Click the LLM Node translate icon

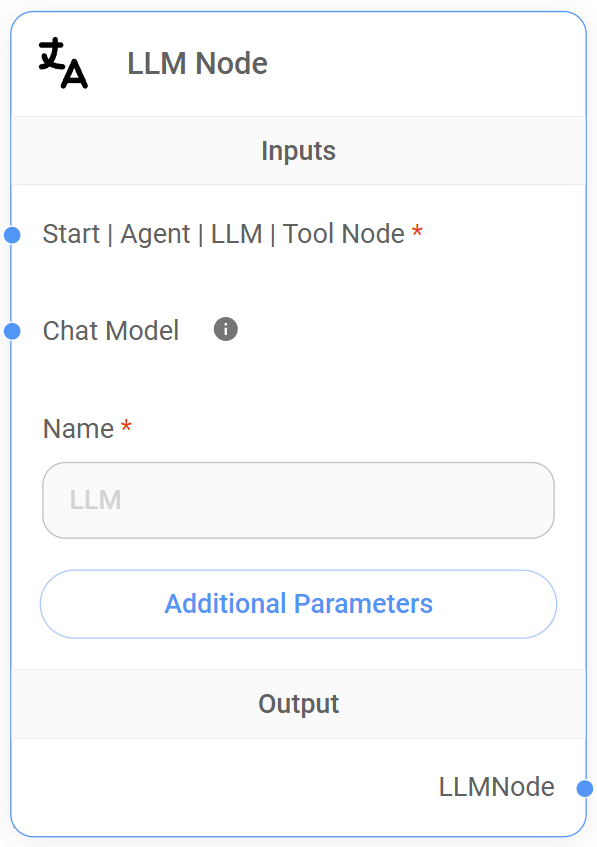[x=63, y=63]
